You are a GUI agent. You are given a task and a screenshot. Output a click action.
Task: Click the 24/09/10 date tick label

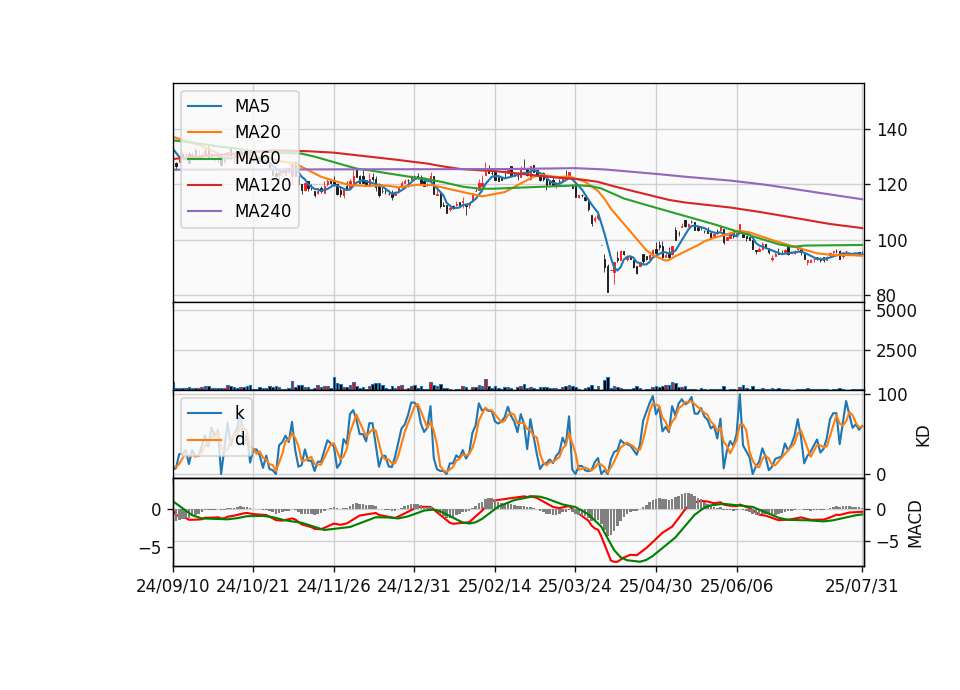pos(173,586)
